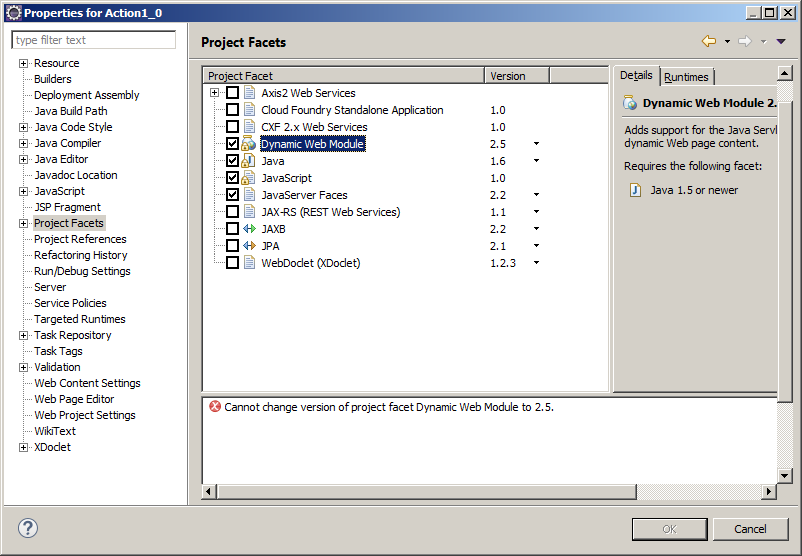
Task: Open the page view menu triangle
Action: tap(781, 41)
